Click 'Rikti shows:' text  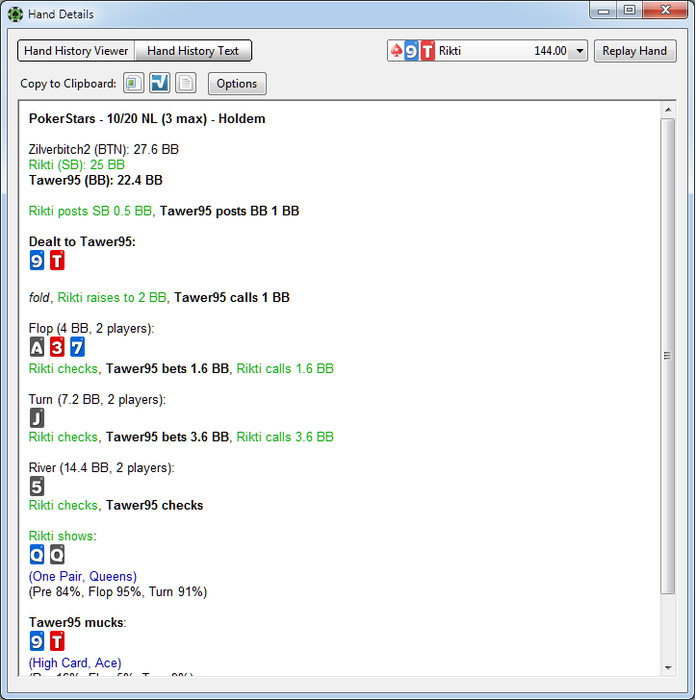pyautogui.click(x=63, y=536)
